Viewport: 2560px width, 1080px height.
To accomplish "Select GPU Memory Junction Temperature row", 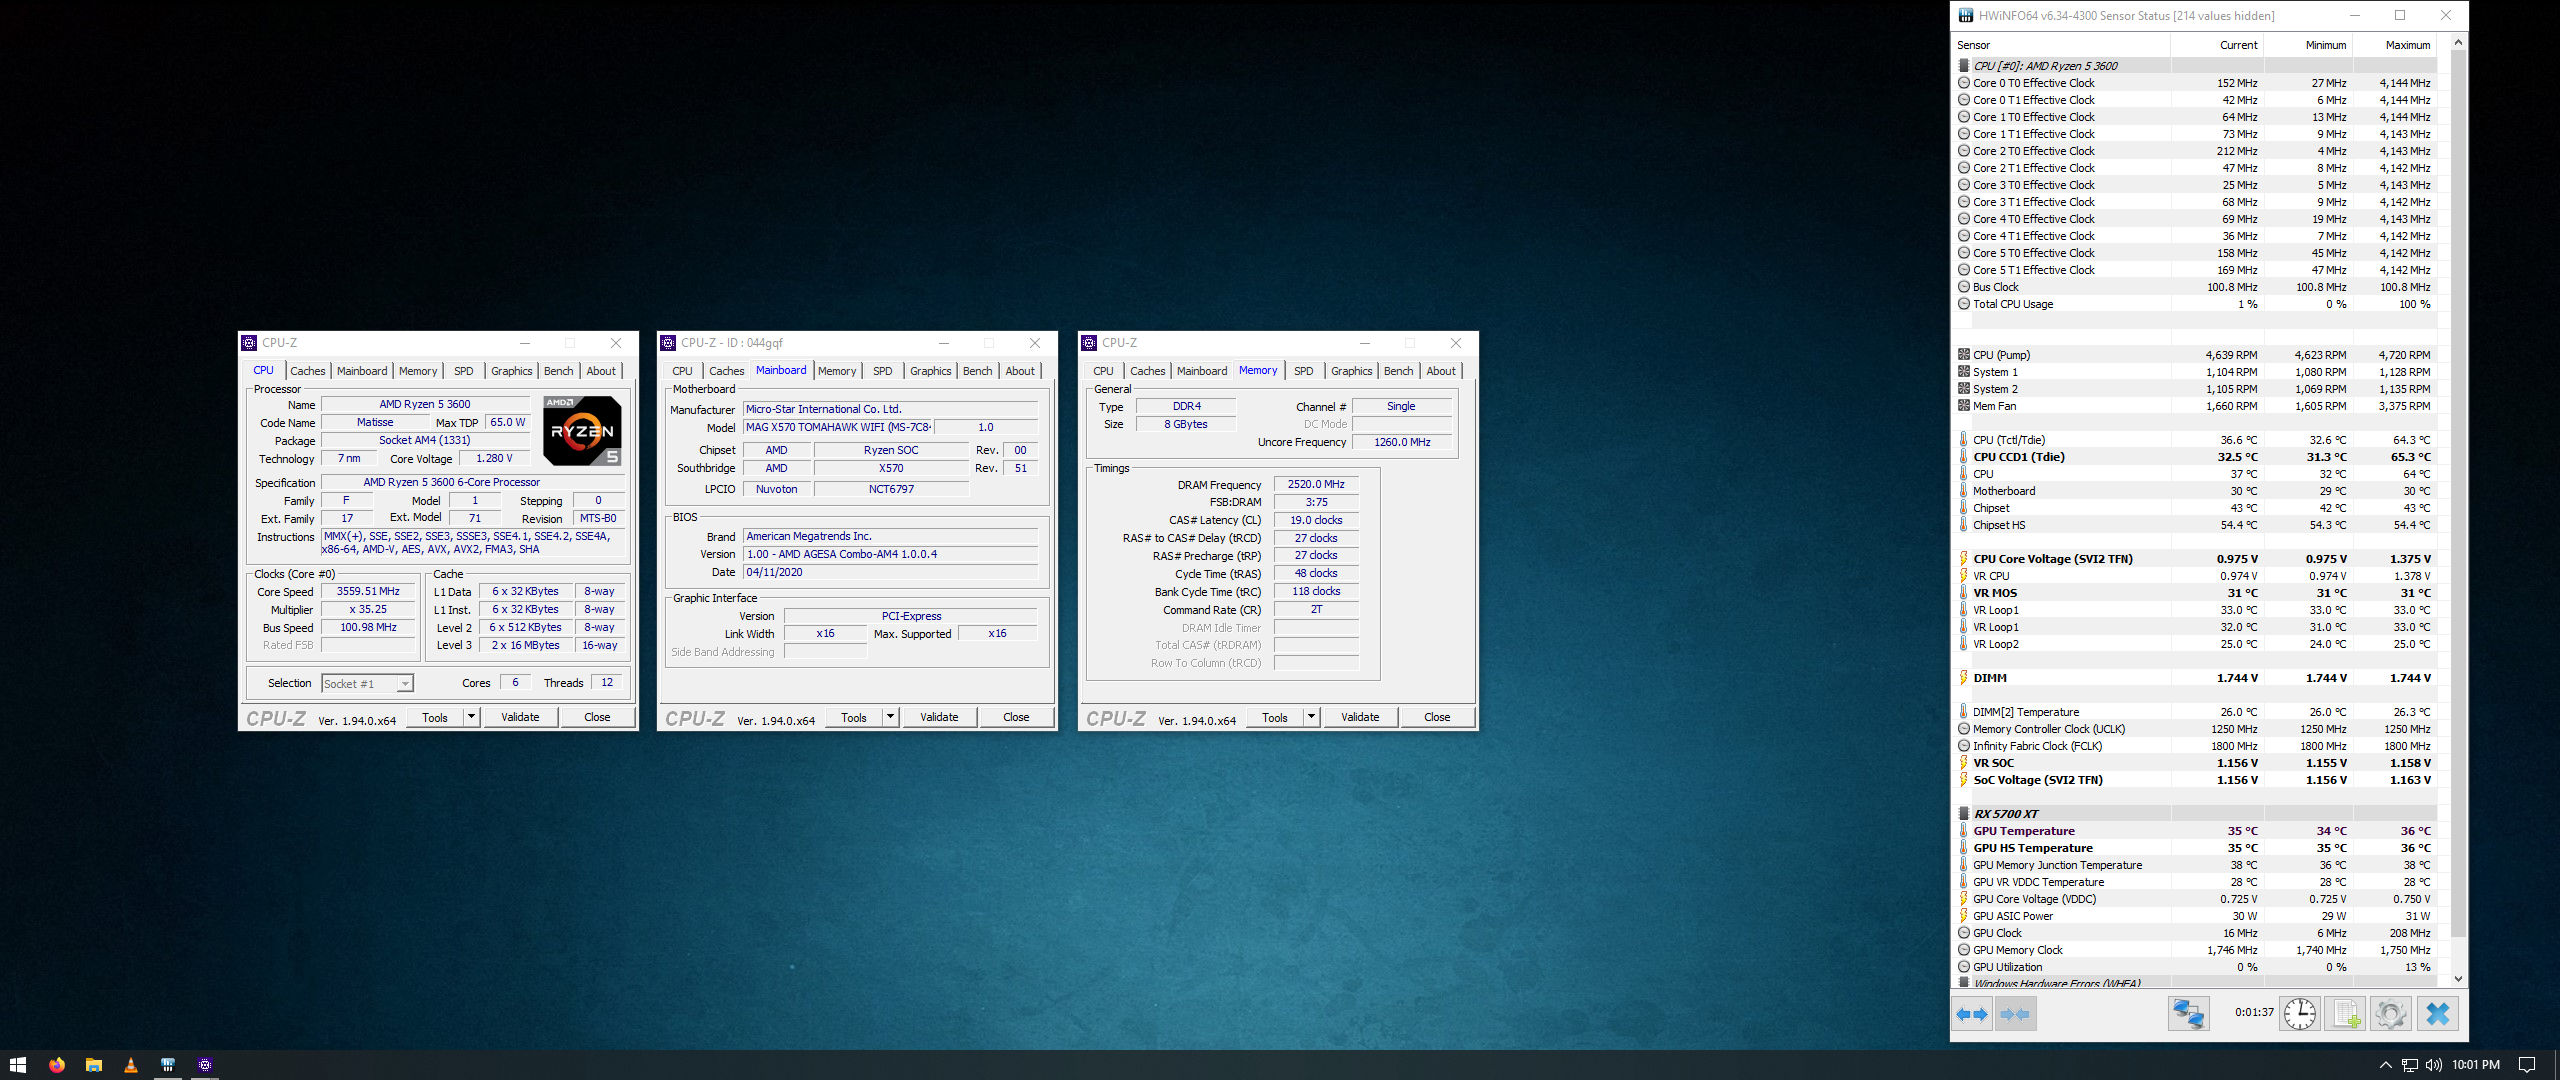I will click(x=2194, y=865).
